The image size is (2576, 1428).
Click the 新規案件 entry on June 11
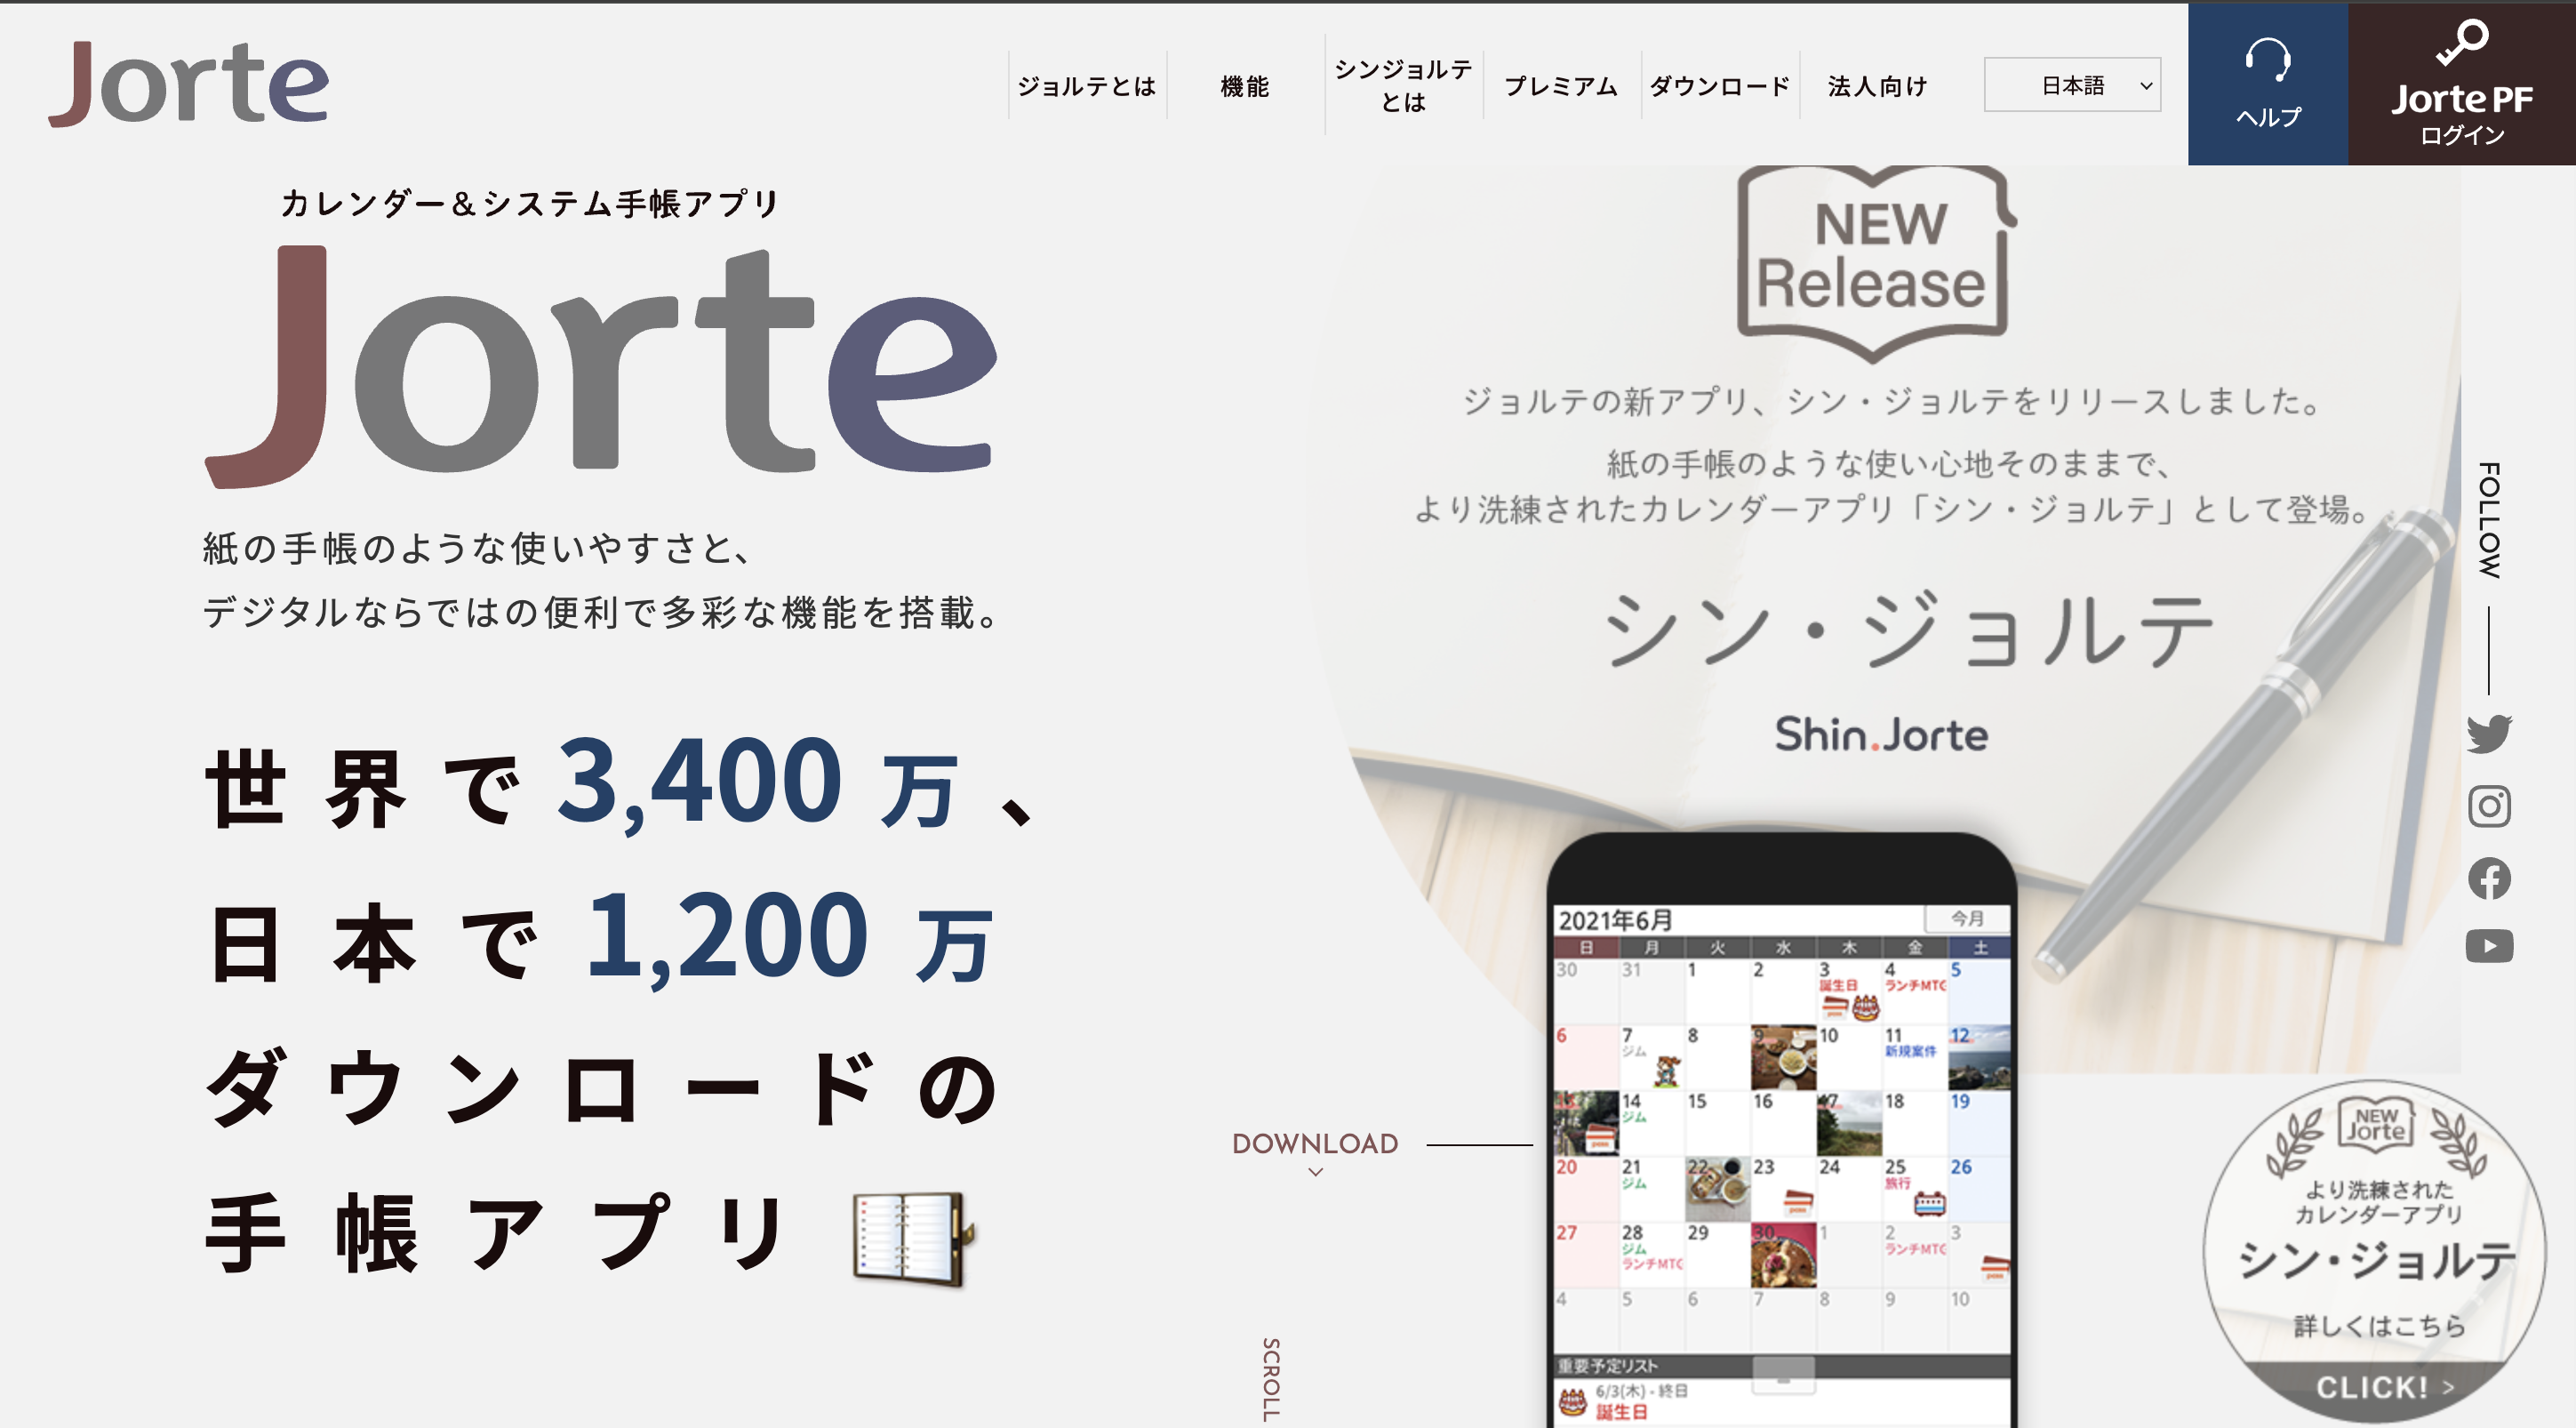coord(1911,1051)
